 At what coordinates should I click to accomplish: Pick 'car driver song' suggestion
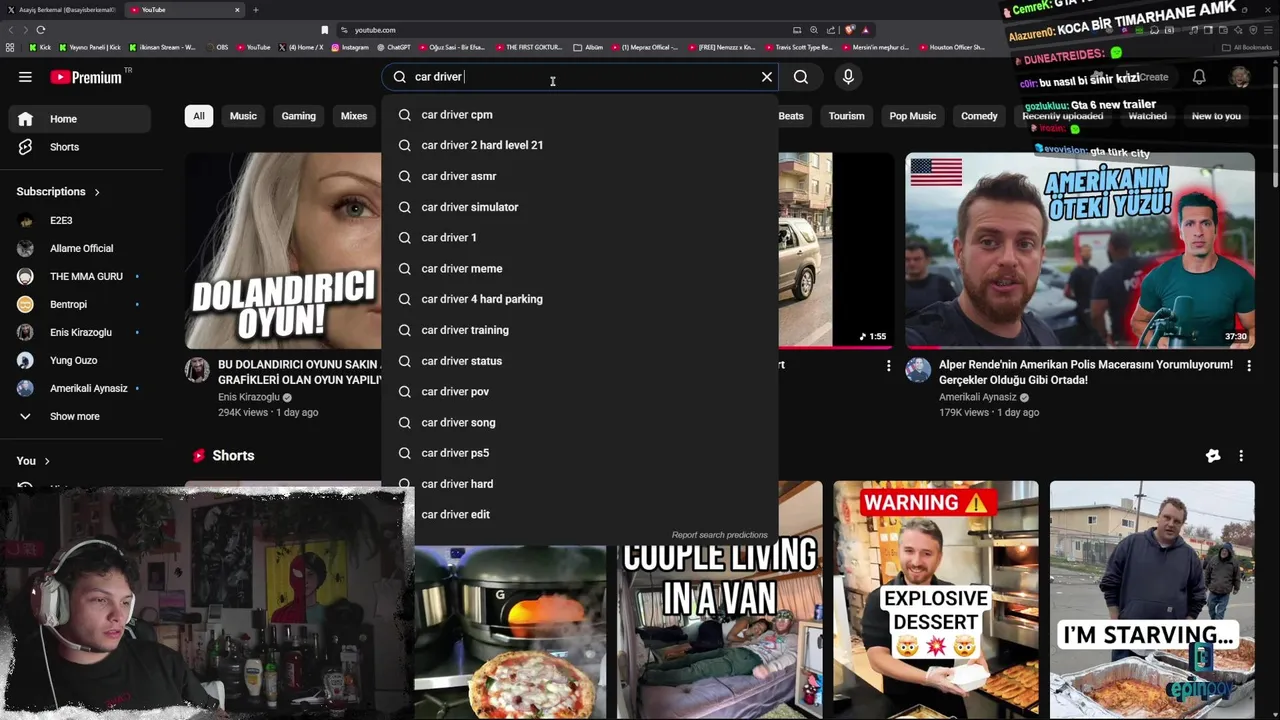tap(580, 422)
